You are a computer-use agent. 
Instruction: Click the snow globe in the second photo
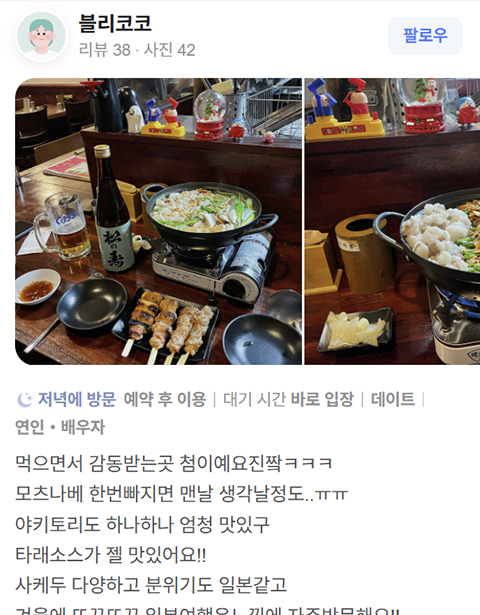[x=424, y=105]
